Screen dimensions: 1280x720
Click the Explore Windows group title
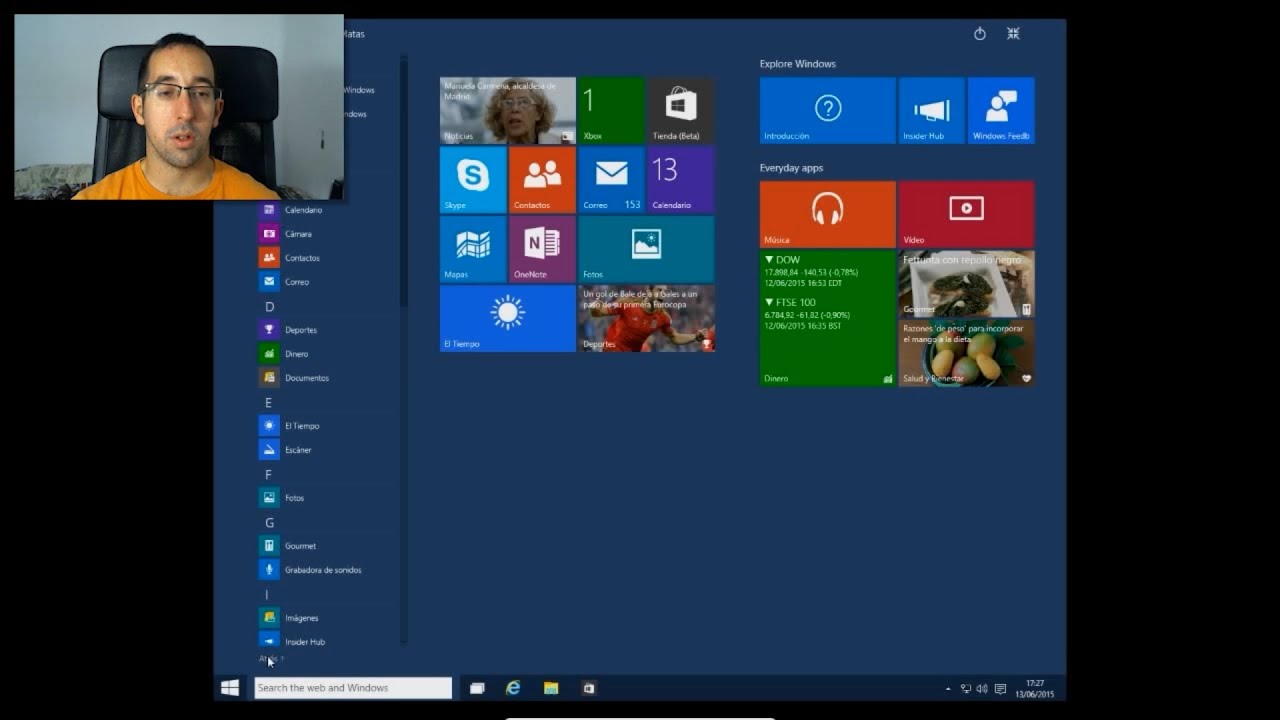tap(797, 64)
